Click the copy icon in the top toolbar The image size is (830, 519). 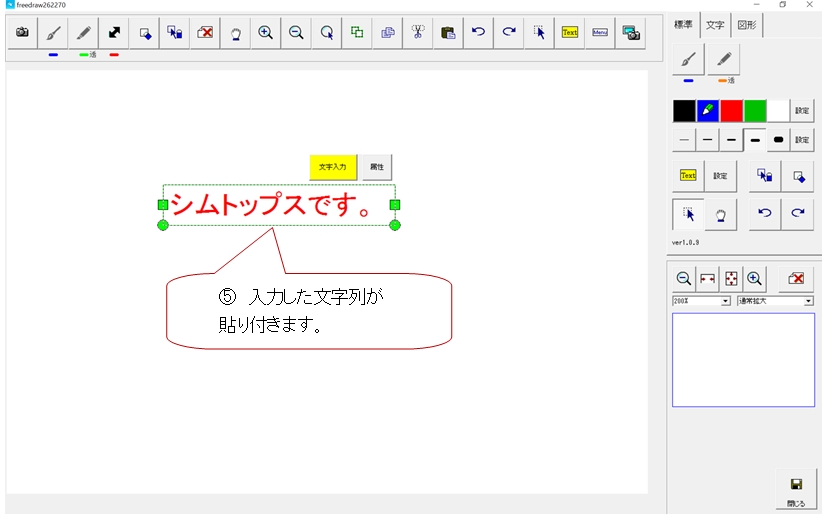point(387,33)
